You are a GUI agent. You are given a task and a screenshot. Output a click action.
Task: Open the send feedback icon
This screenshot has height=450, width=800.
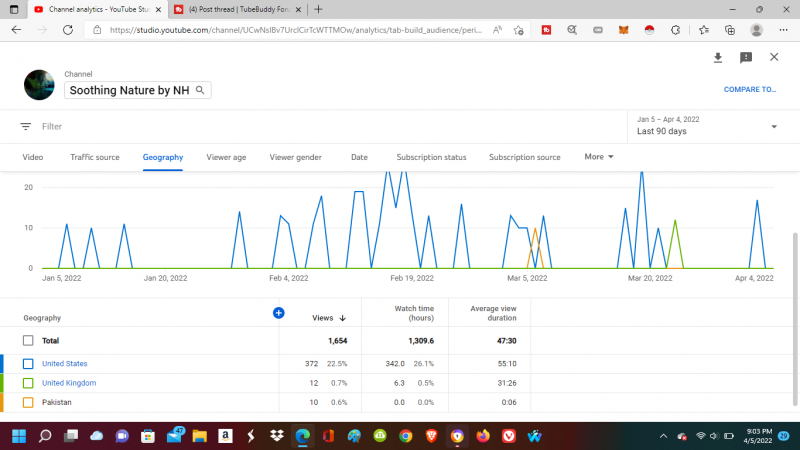pos(746,58)
